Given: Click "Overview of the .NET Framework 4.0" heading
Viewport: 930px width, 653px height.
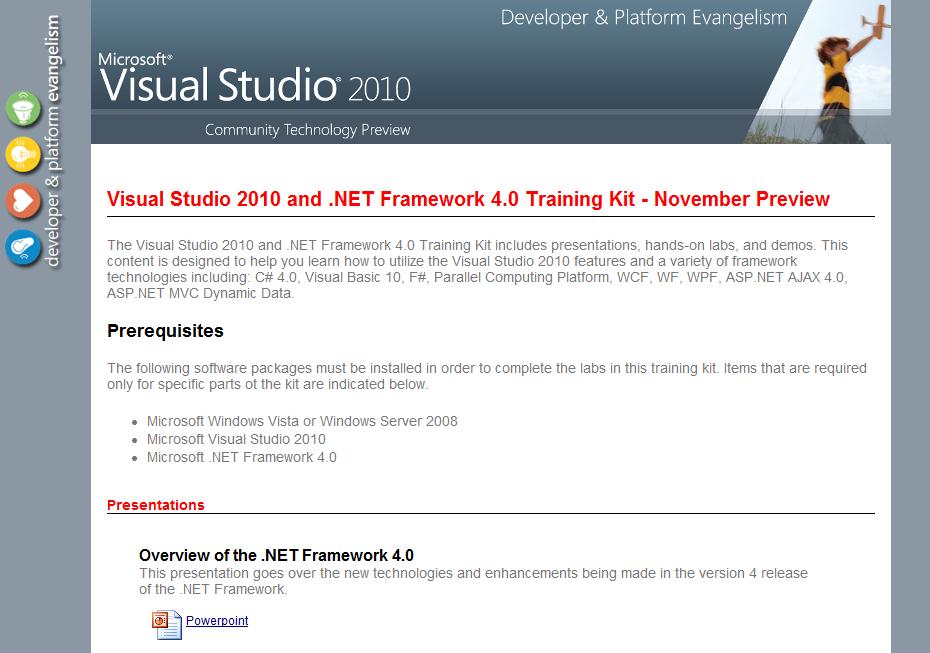Looking at the screenshot, I should tap(276, 555).
